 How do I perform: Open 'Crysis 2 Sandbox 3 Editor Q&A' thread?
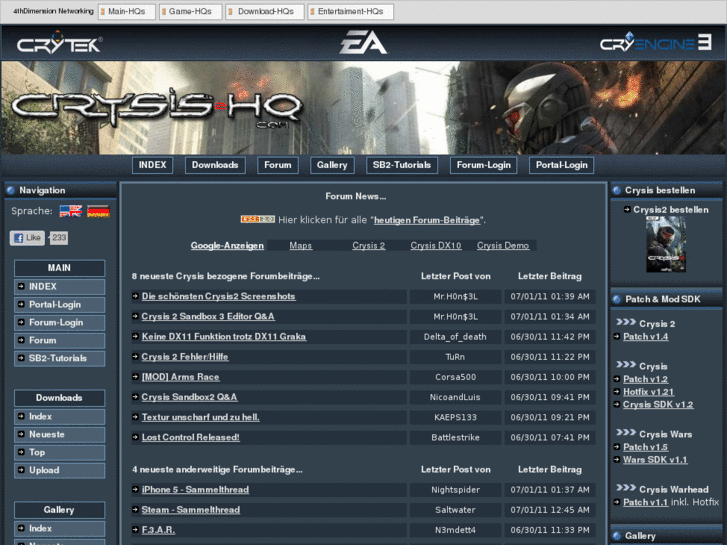208,316
